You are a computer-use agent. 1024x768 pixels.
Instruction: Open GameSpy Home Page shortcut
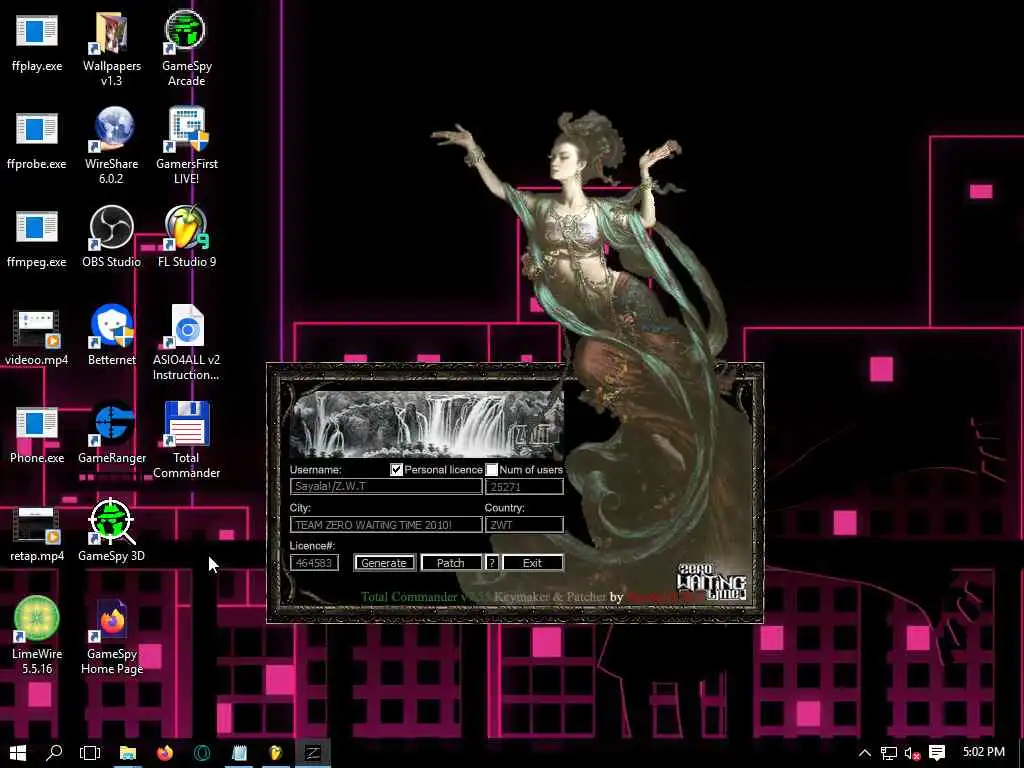112,636
